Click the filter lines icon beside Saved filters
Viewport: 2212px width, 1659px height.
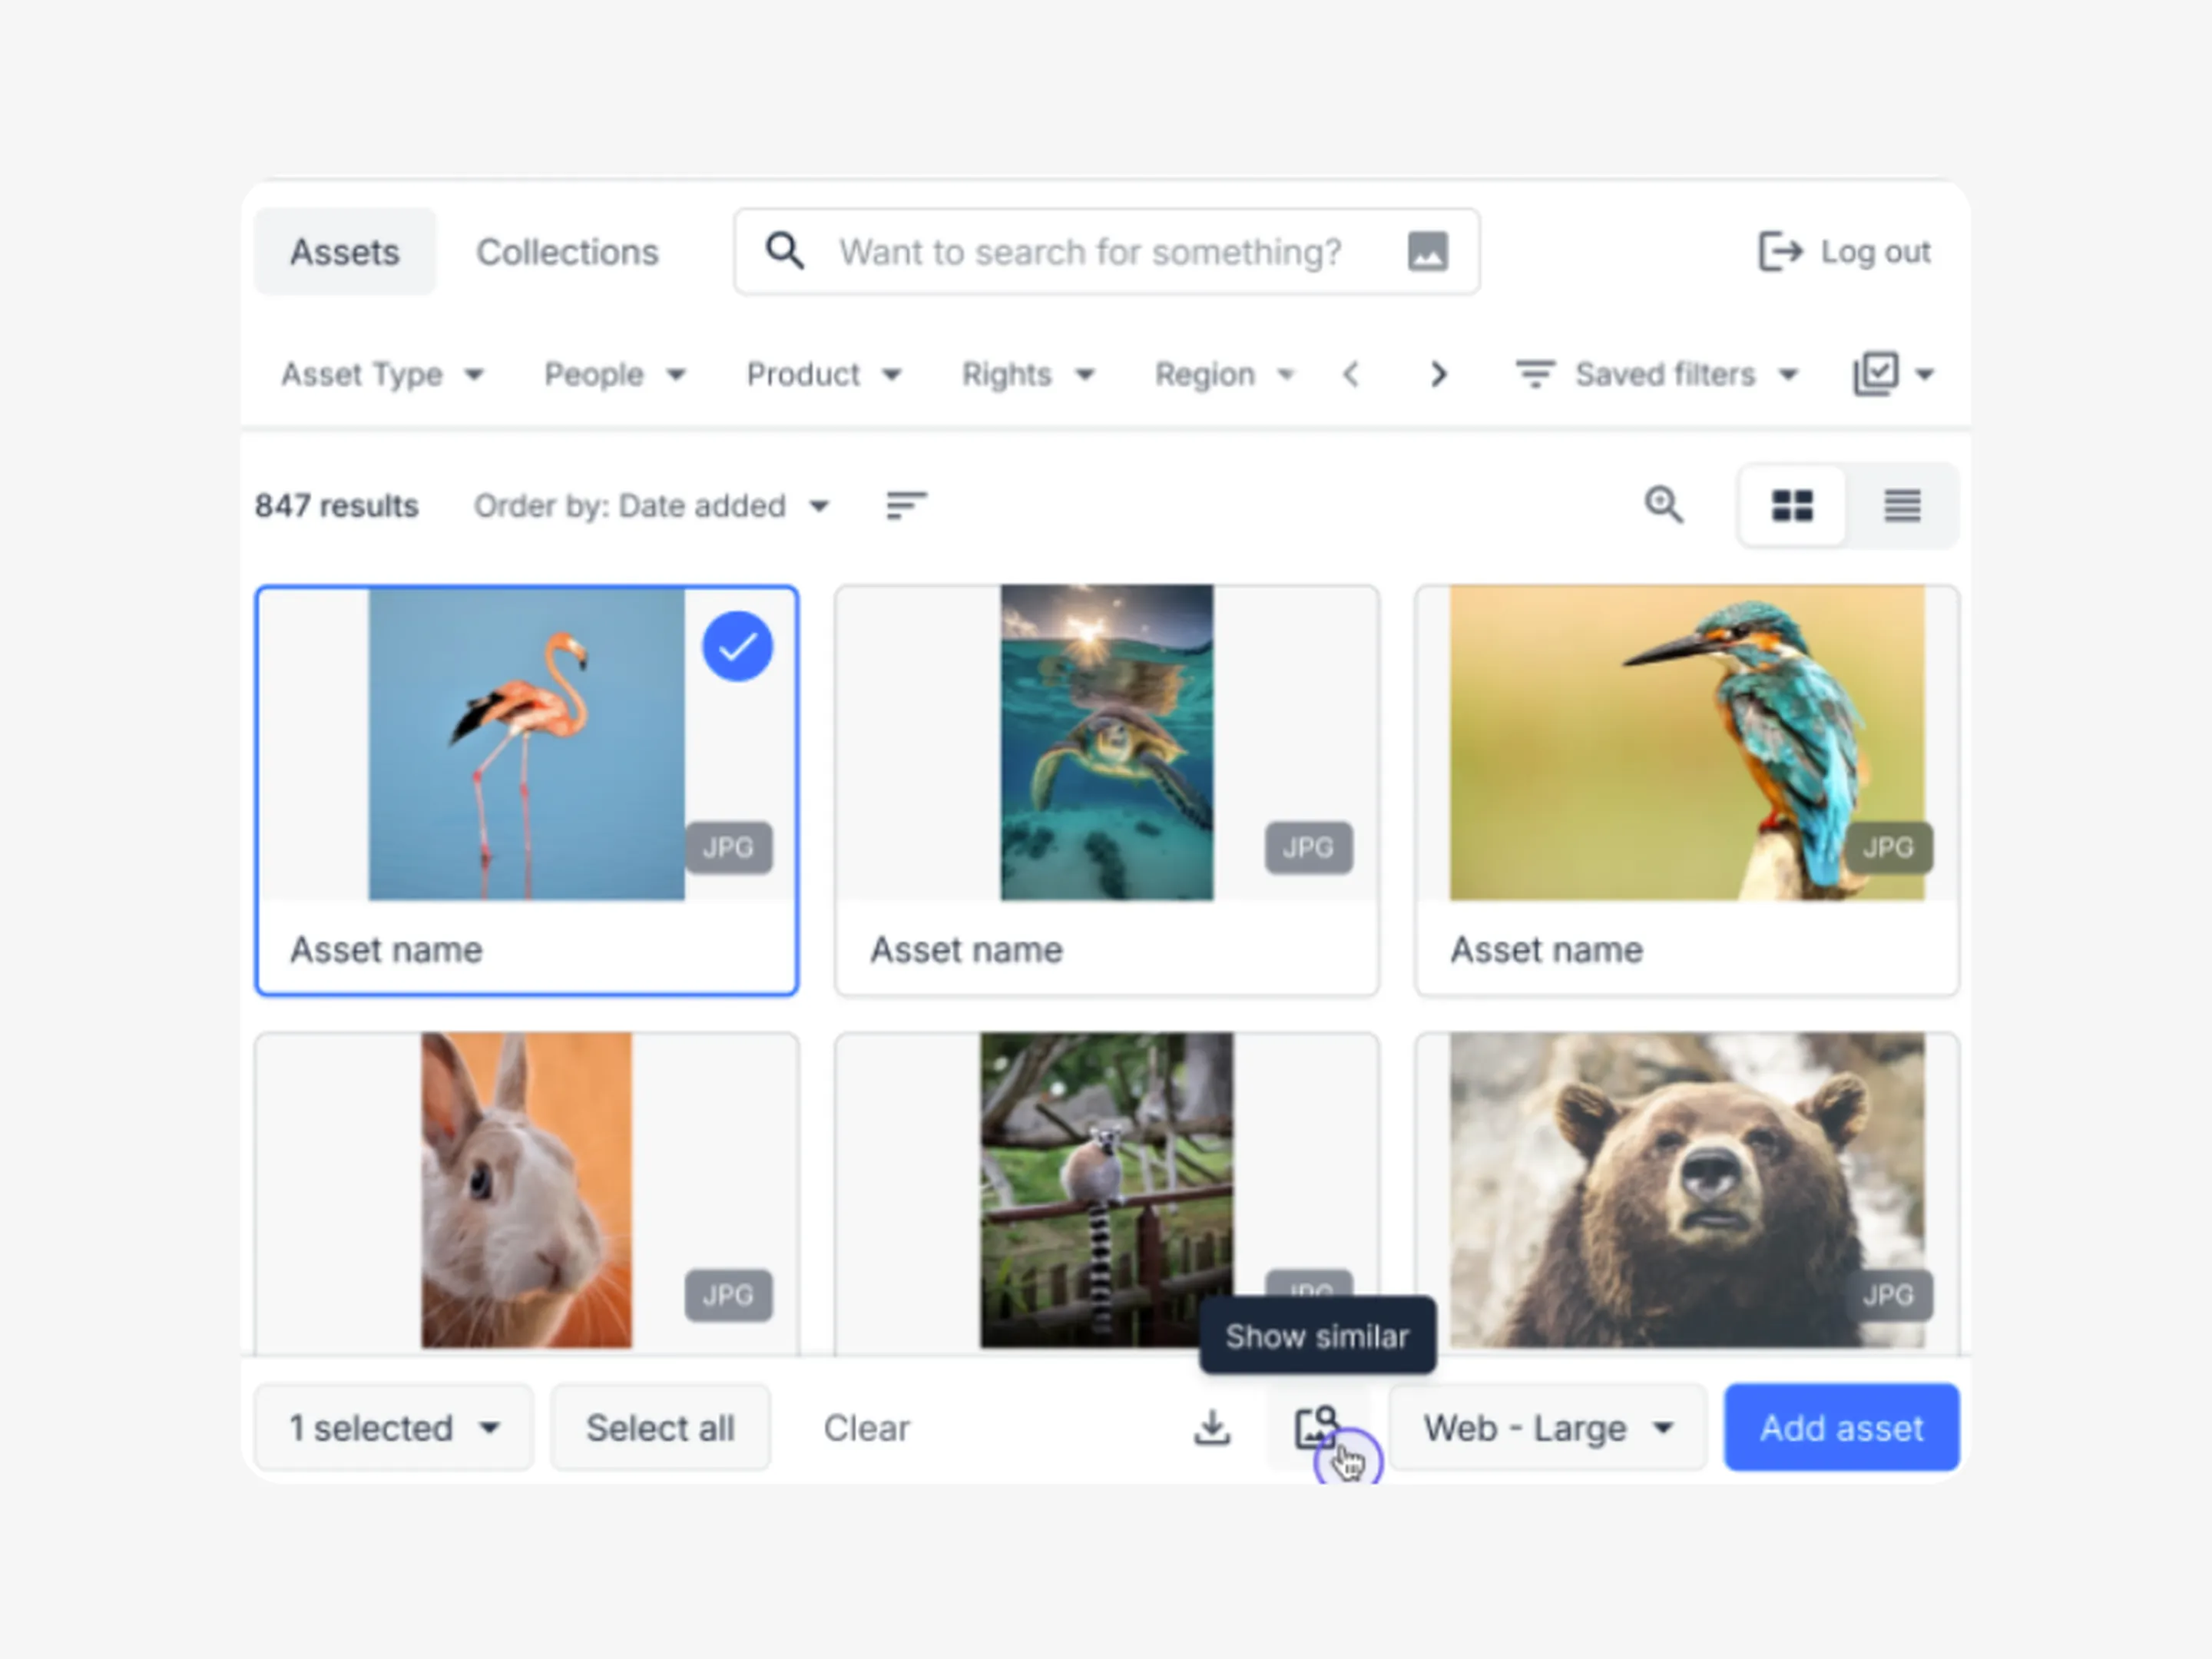coord(1535,374)
